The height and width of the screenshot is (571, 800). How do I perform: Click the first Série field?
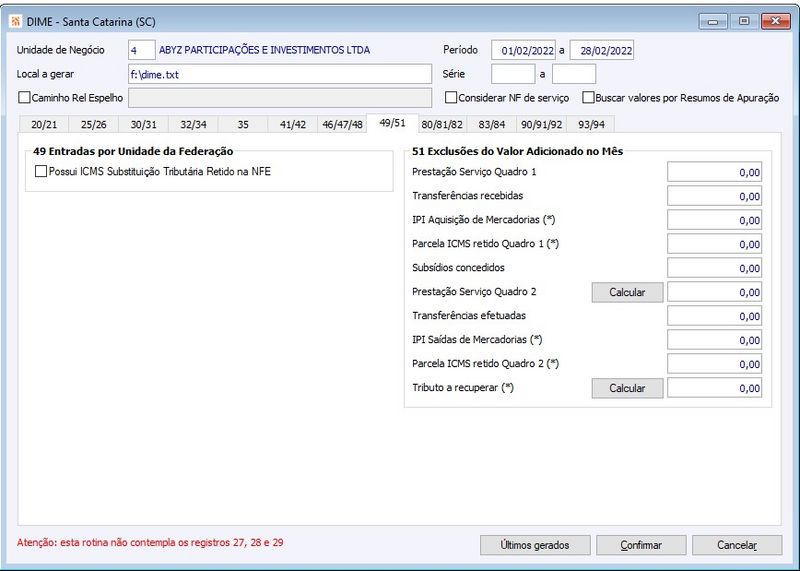pyautogui.click(x=513, y=74)
